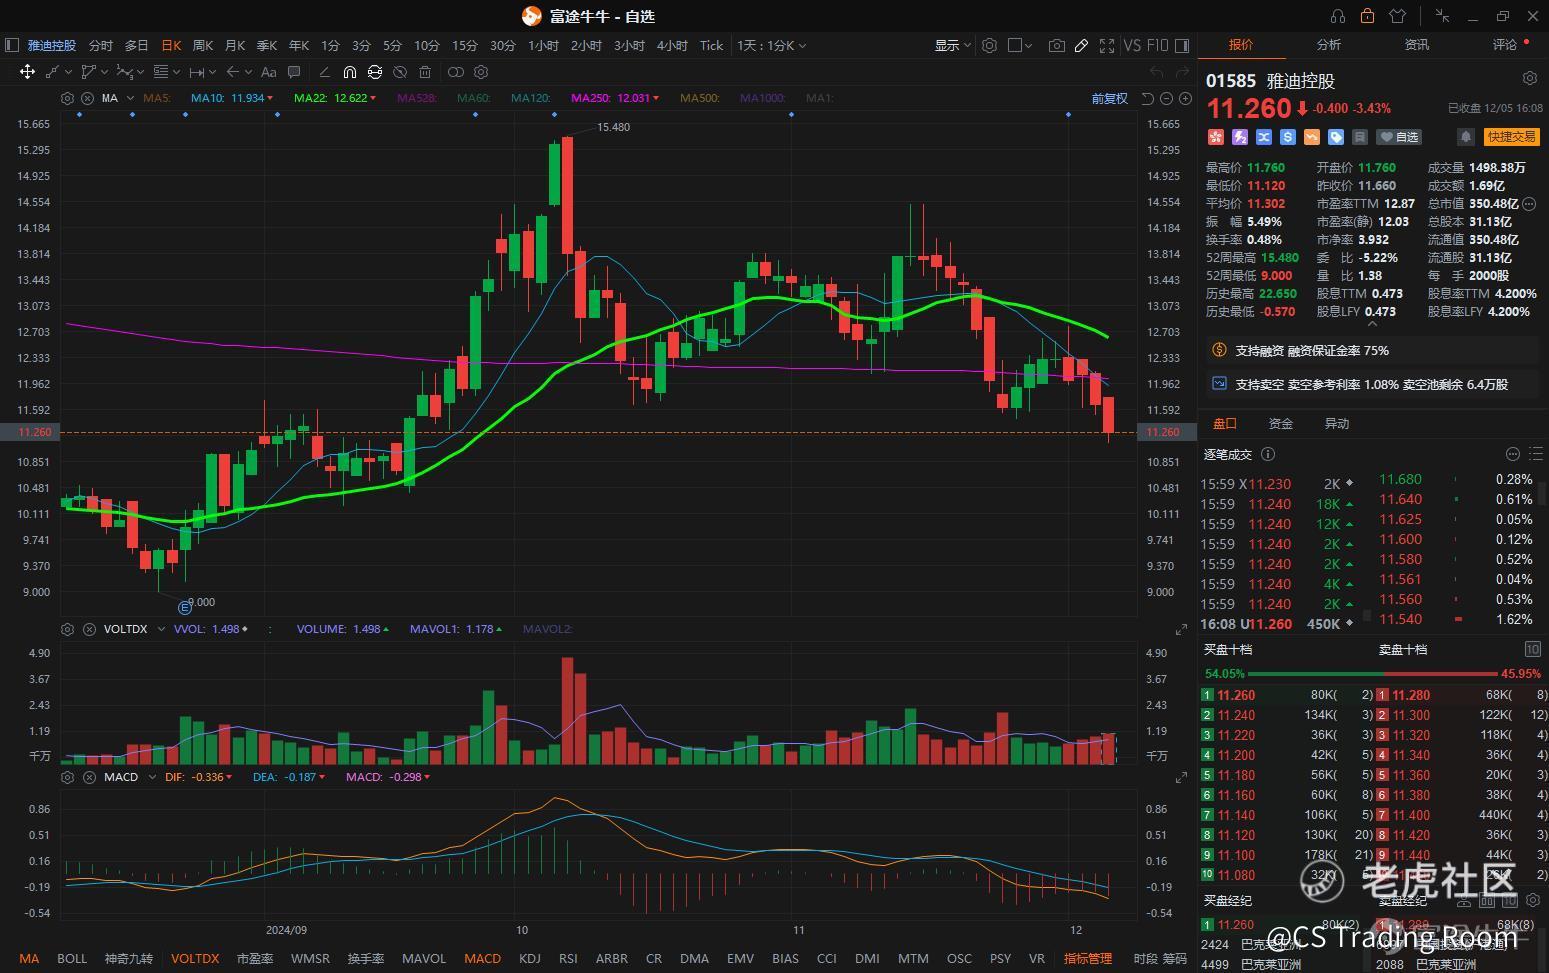Toggle the 10-level order book depth button

(1532, 649)
